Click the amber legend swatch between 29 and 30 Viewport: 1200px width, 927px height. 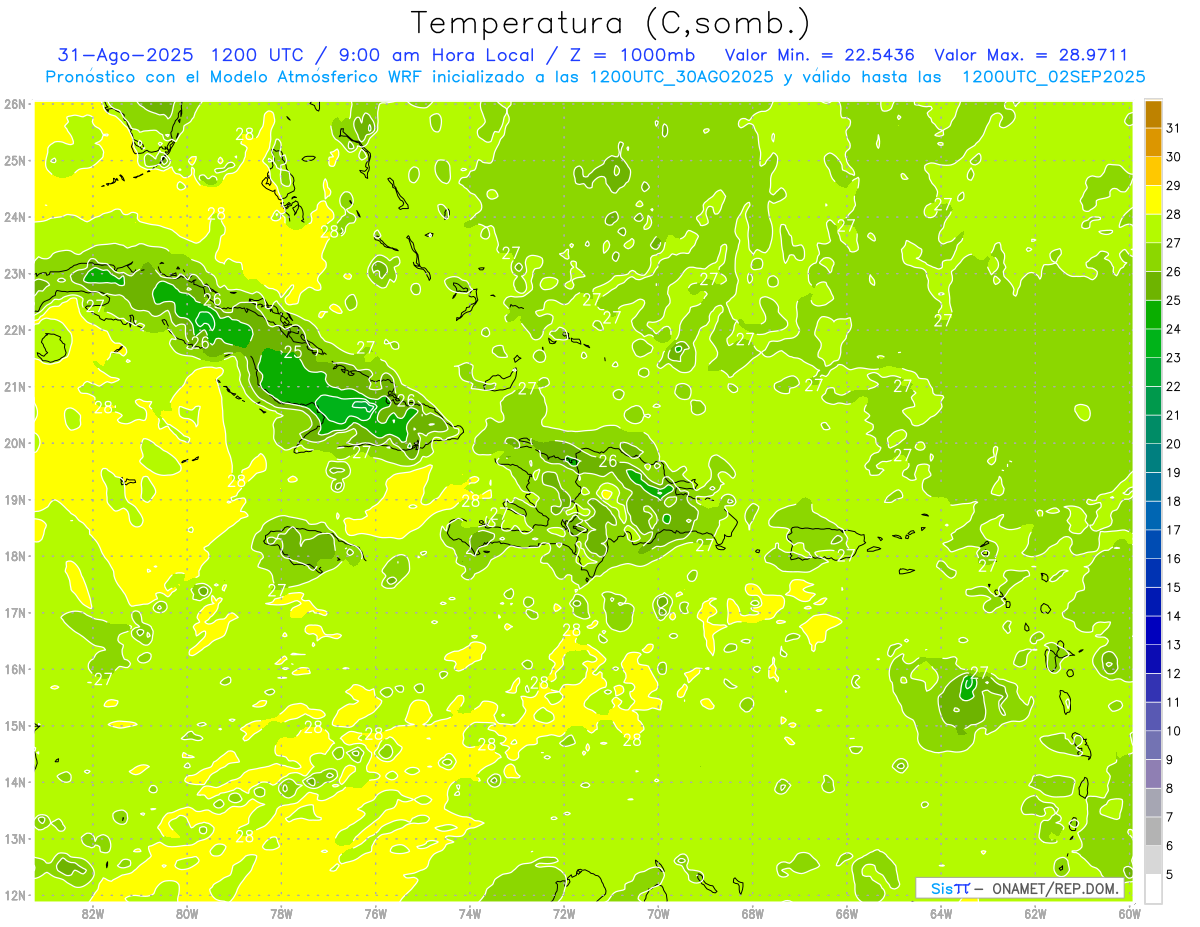1153,172
